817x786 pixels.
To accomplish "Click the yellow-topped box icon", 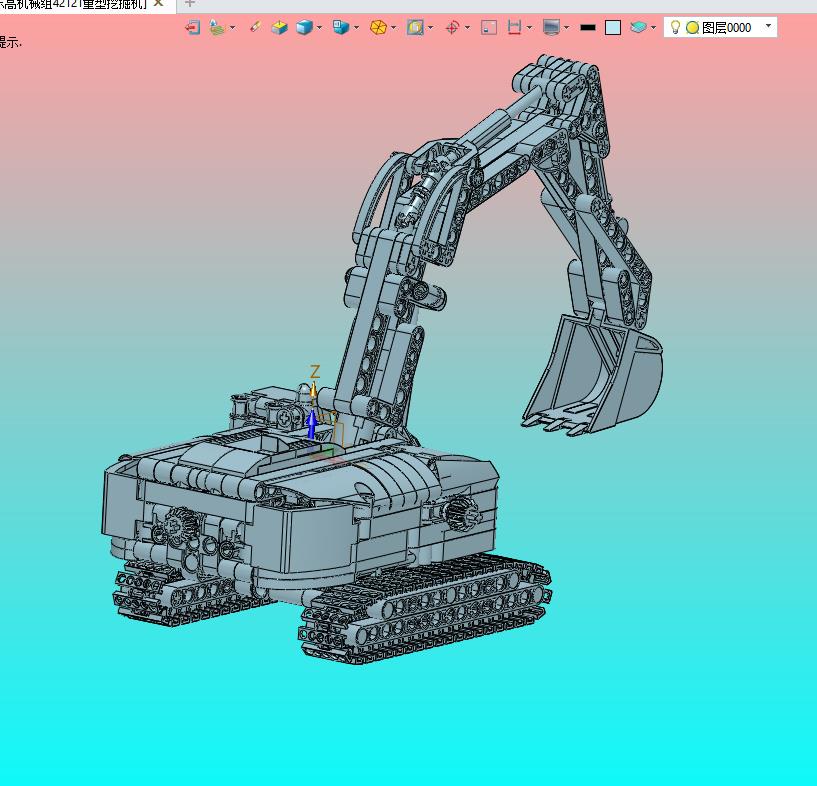I will pos(280,28).
